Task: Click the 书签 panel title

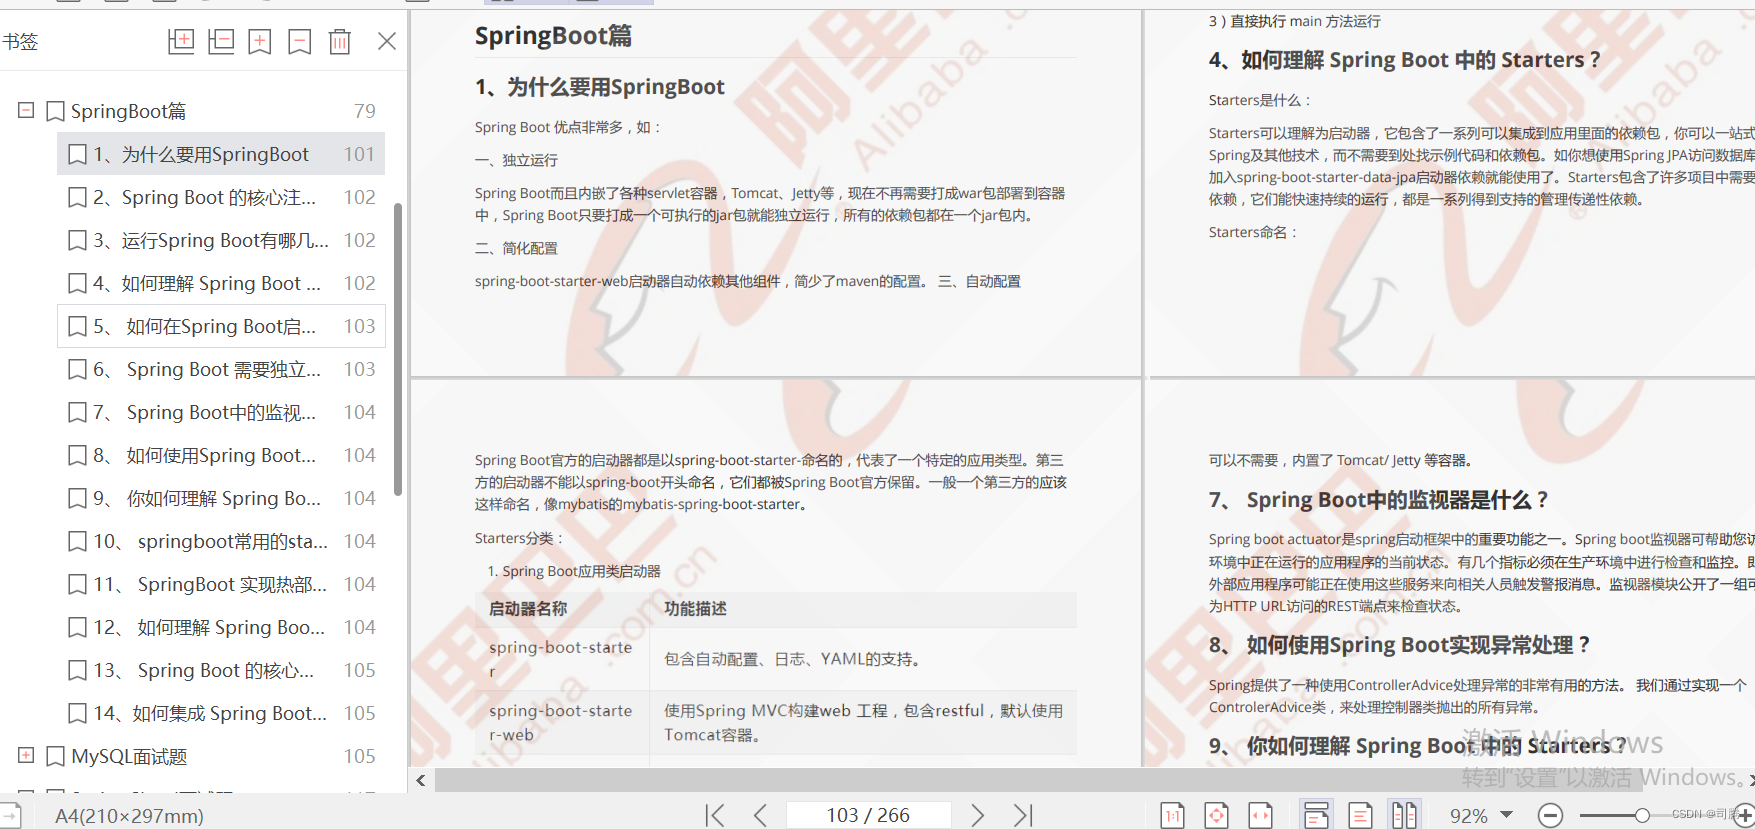Action: (x=20, y=41)
